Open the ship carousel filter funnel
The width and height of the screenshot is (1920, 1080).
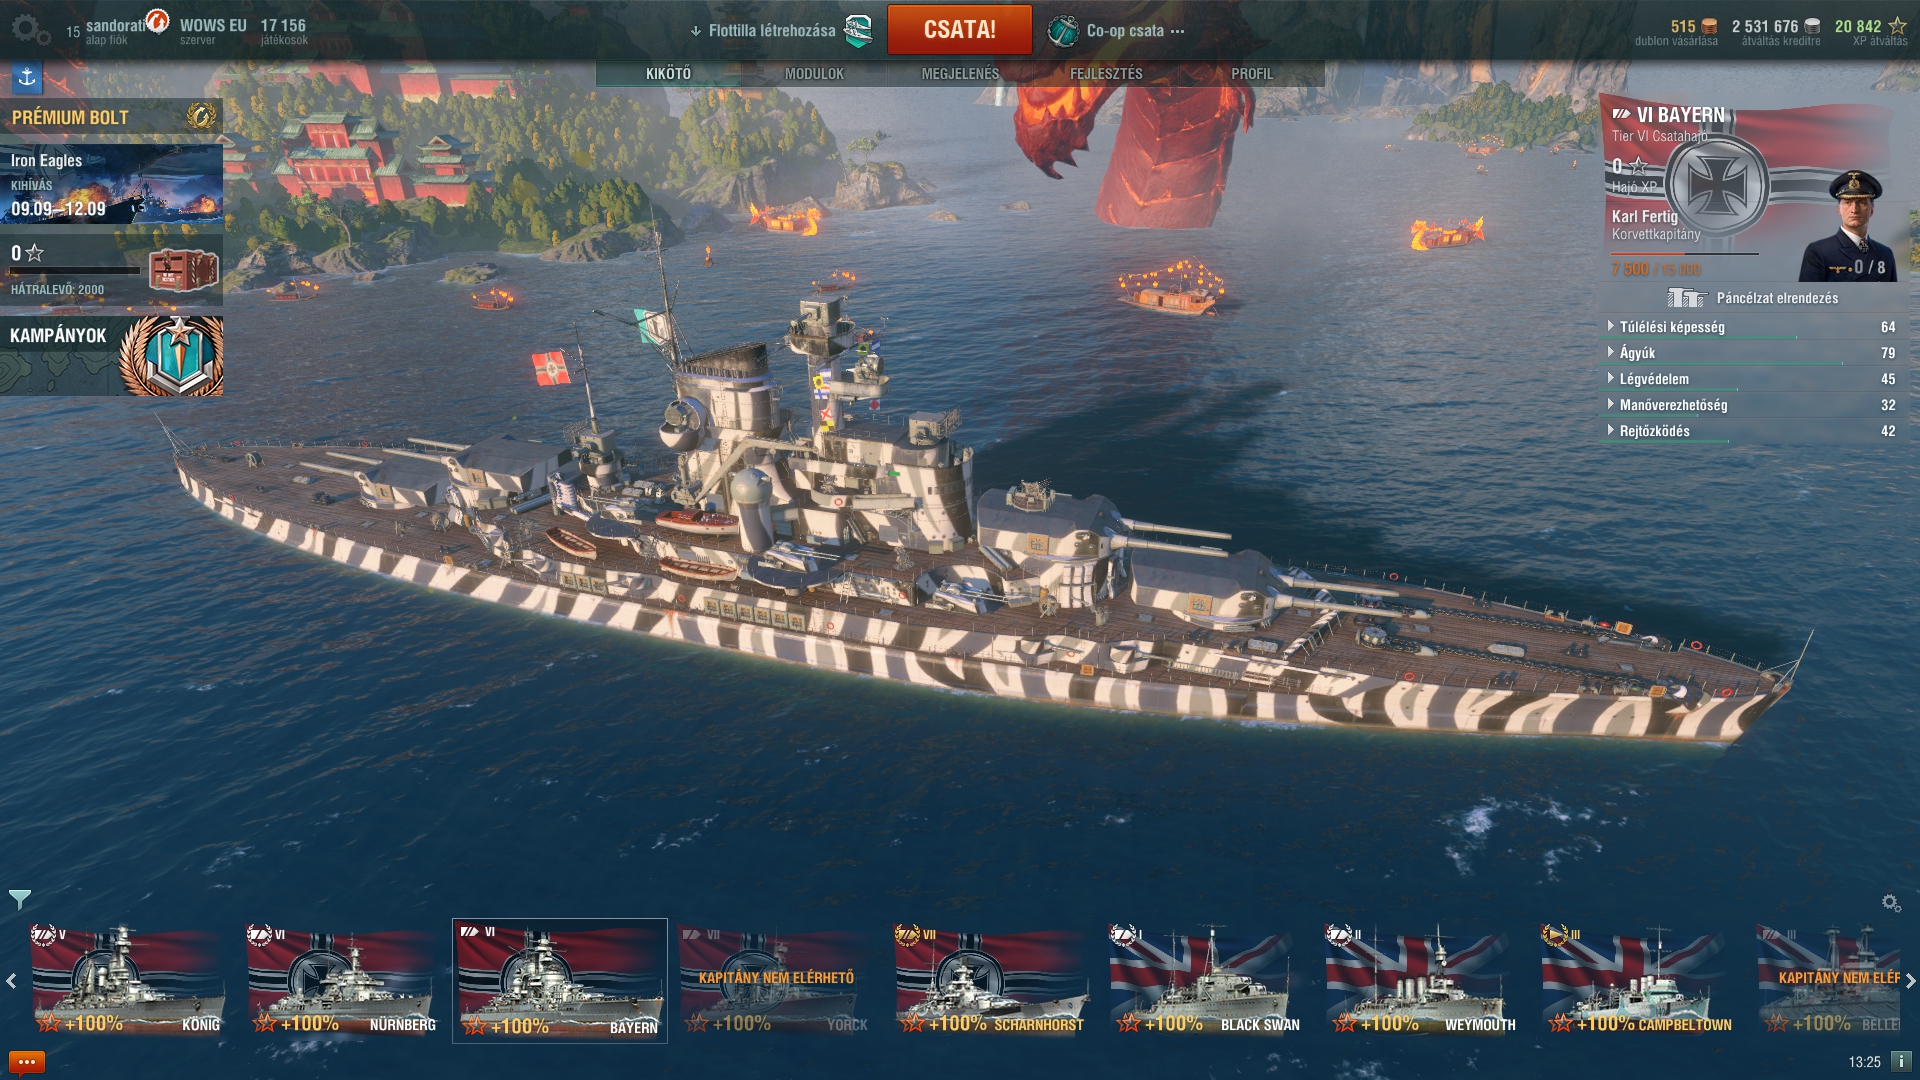19,899
